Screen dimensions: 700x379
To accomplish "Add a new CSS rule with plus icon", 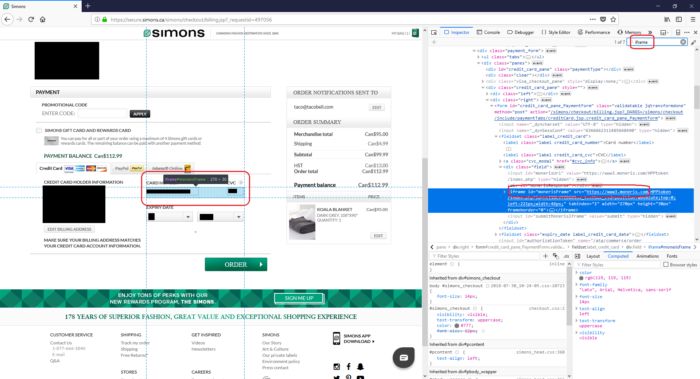I will (545, 256).
